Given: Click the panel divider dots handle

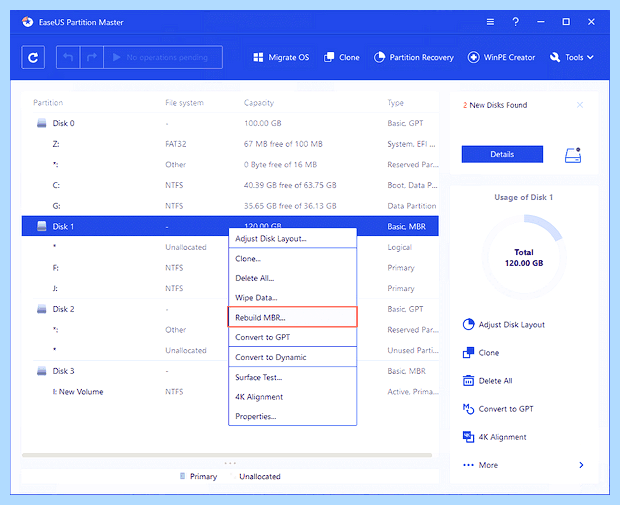Looking at the screenshot, I should [x=230, y=463].
